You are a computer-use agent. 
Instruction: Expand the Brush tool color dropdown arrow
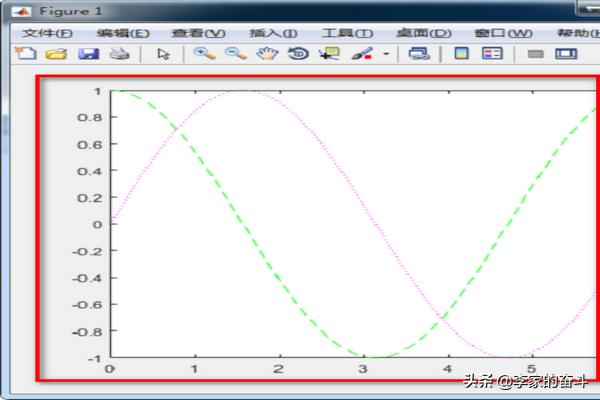tap(386, 55)
